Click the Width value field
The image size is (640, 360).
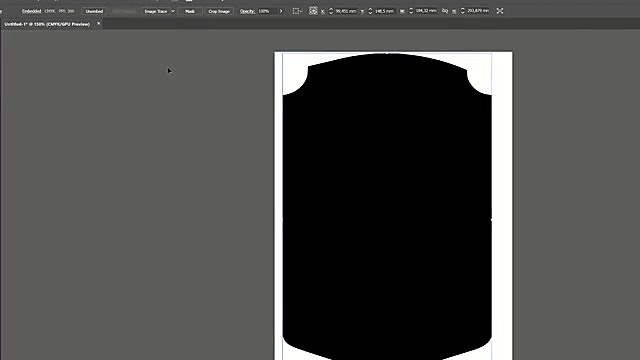pos(426,11)
